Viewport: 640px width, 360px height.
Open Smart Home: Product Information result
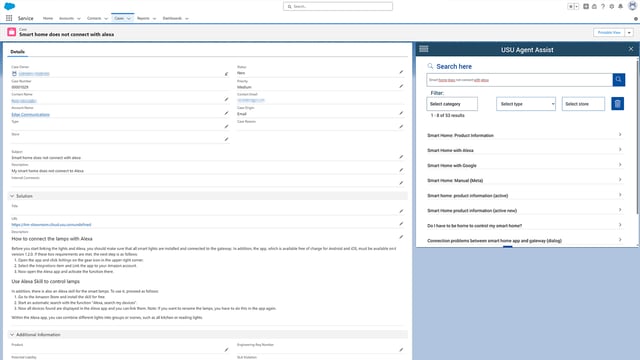524,135
